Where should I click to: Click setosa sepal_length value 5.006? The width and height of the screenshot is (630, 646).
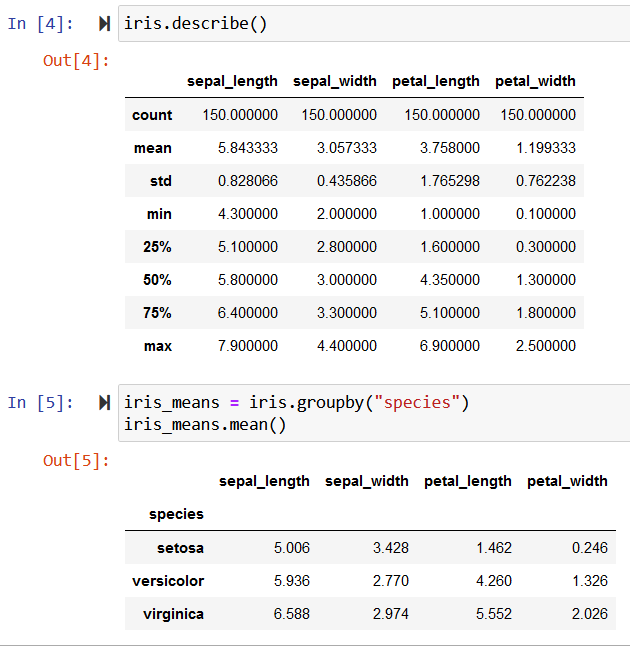292,548
